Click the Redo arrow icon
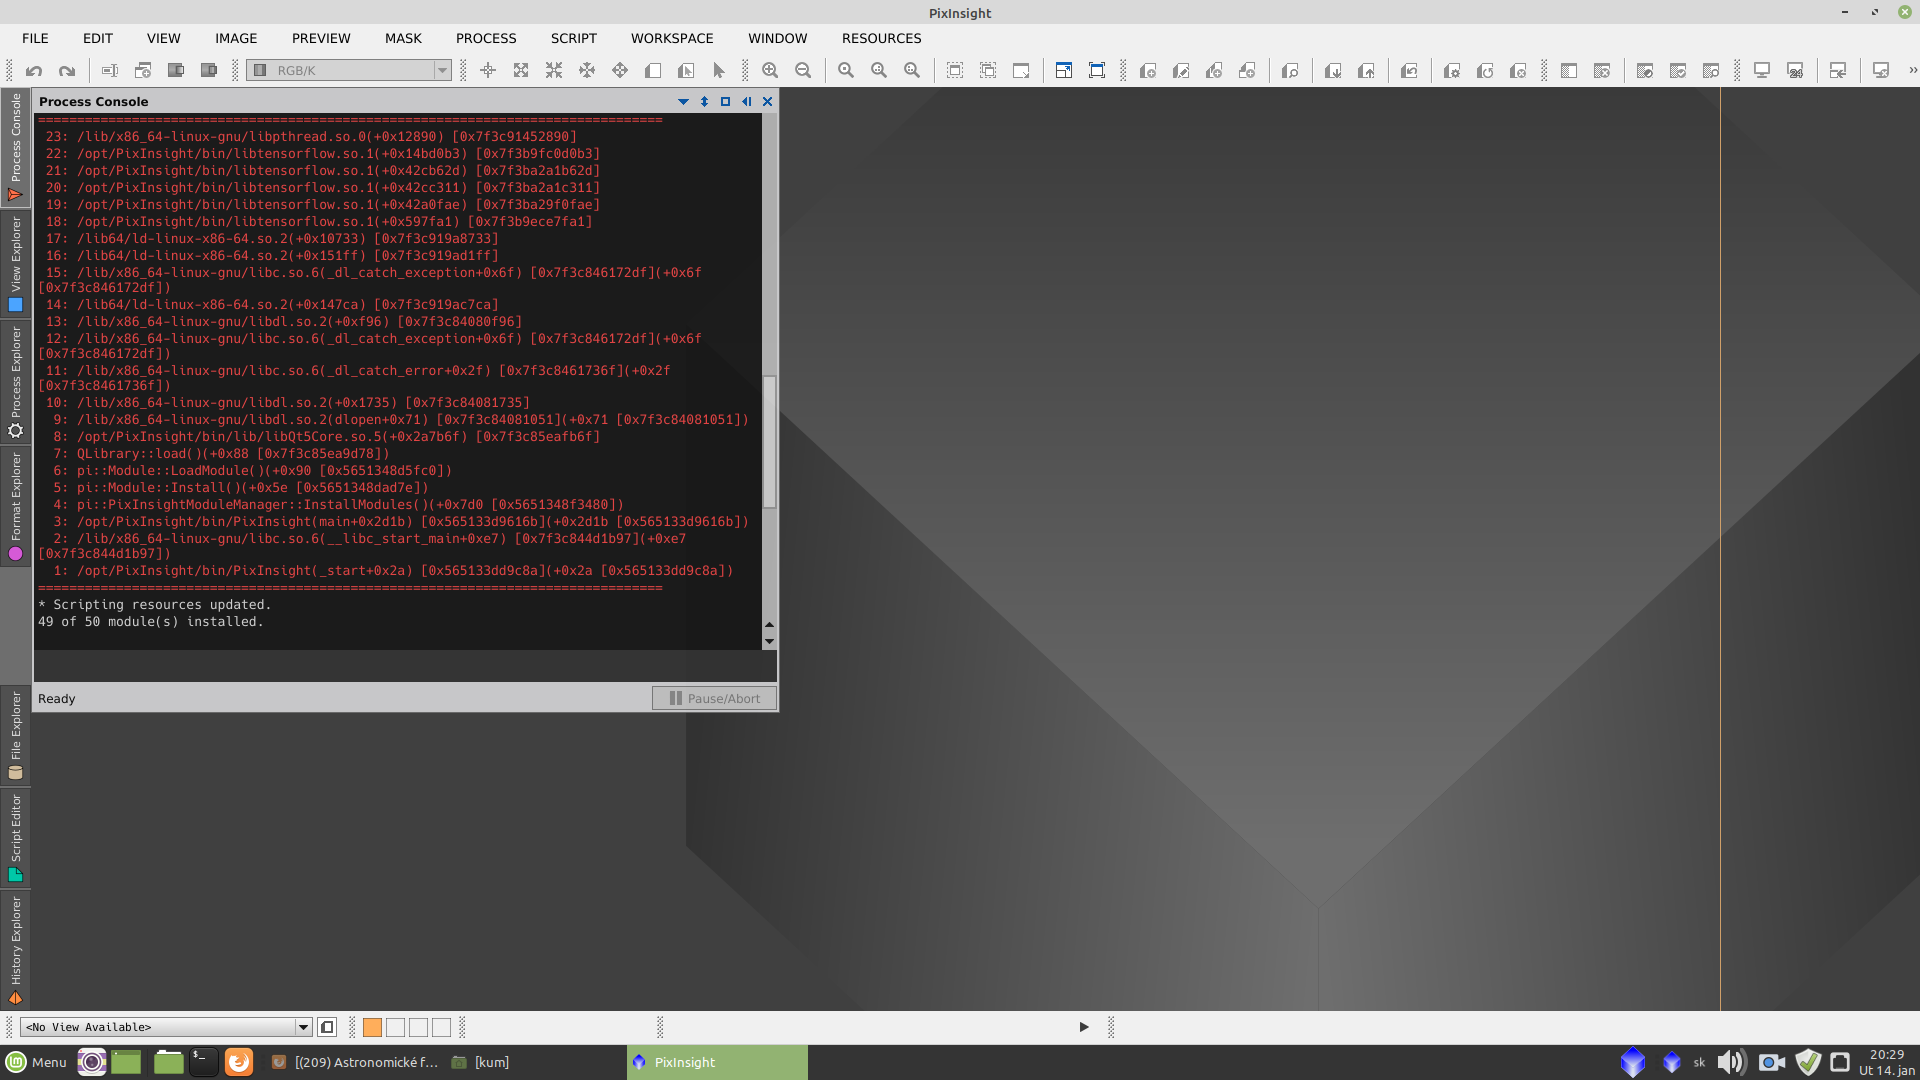1920x1080 pixels. point(67,71)
